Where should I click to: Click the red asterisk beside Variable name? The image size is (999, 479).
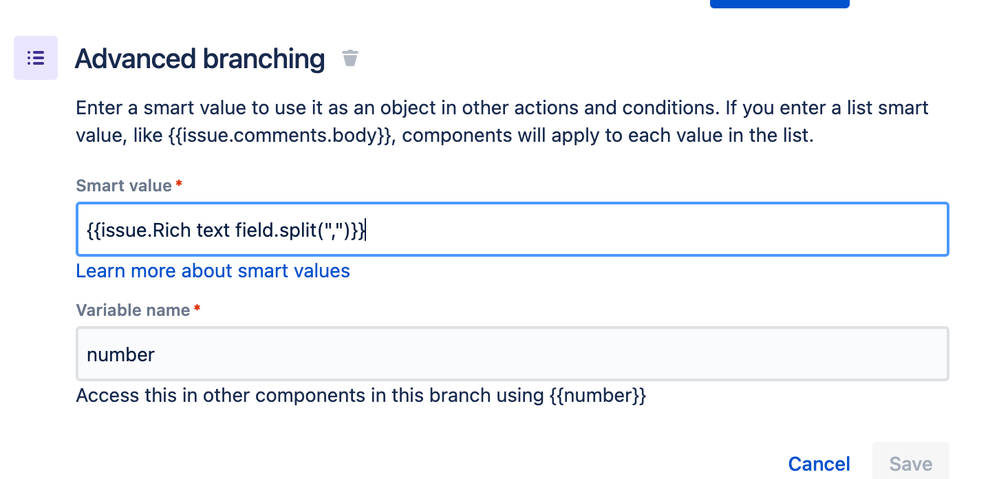197,309
